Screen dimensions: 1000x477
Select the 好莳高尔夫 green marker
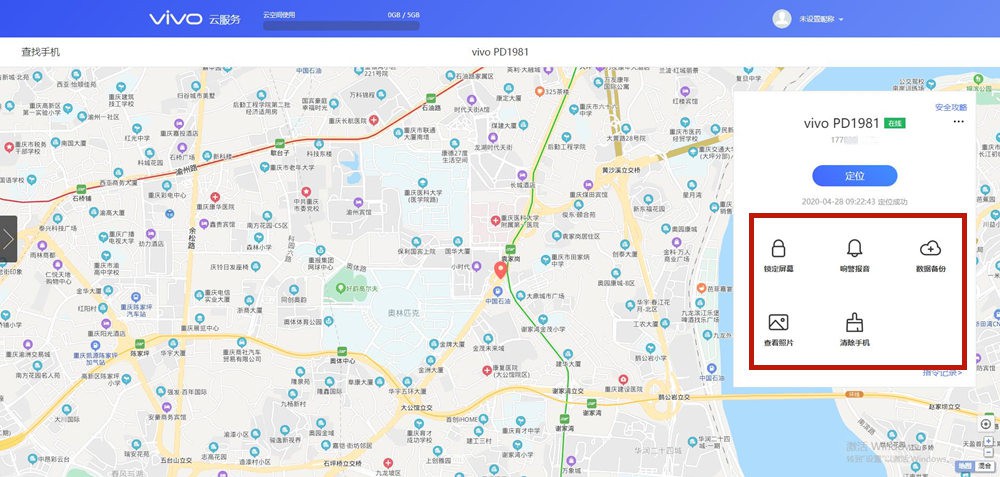341,289
